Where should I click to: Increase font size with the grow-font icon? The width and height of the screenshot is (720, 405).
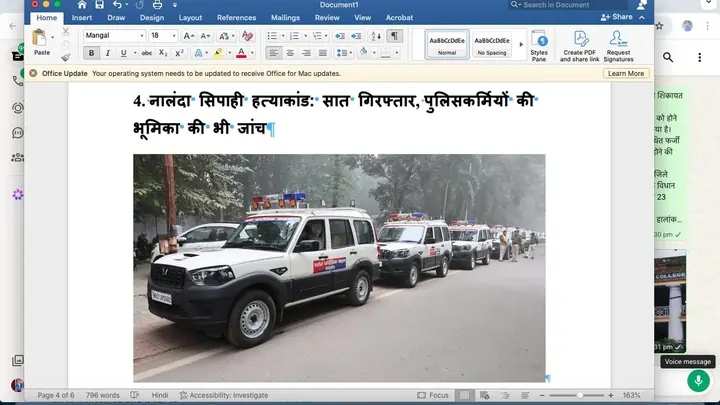pyautogui.click(x=189, y=36)
